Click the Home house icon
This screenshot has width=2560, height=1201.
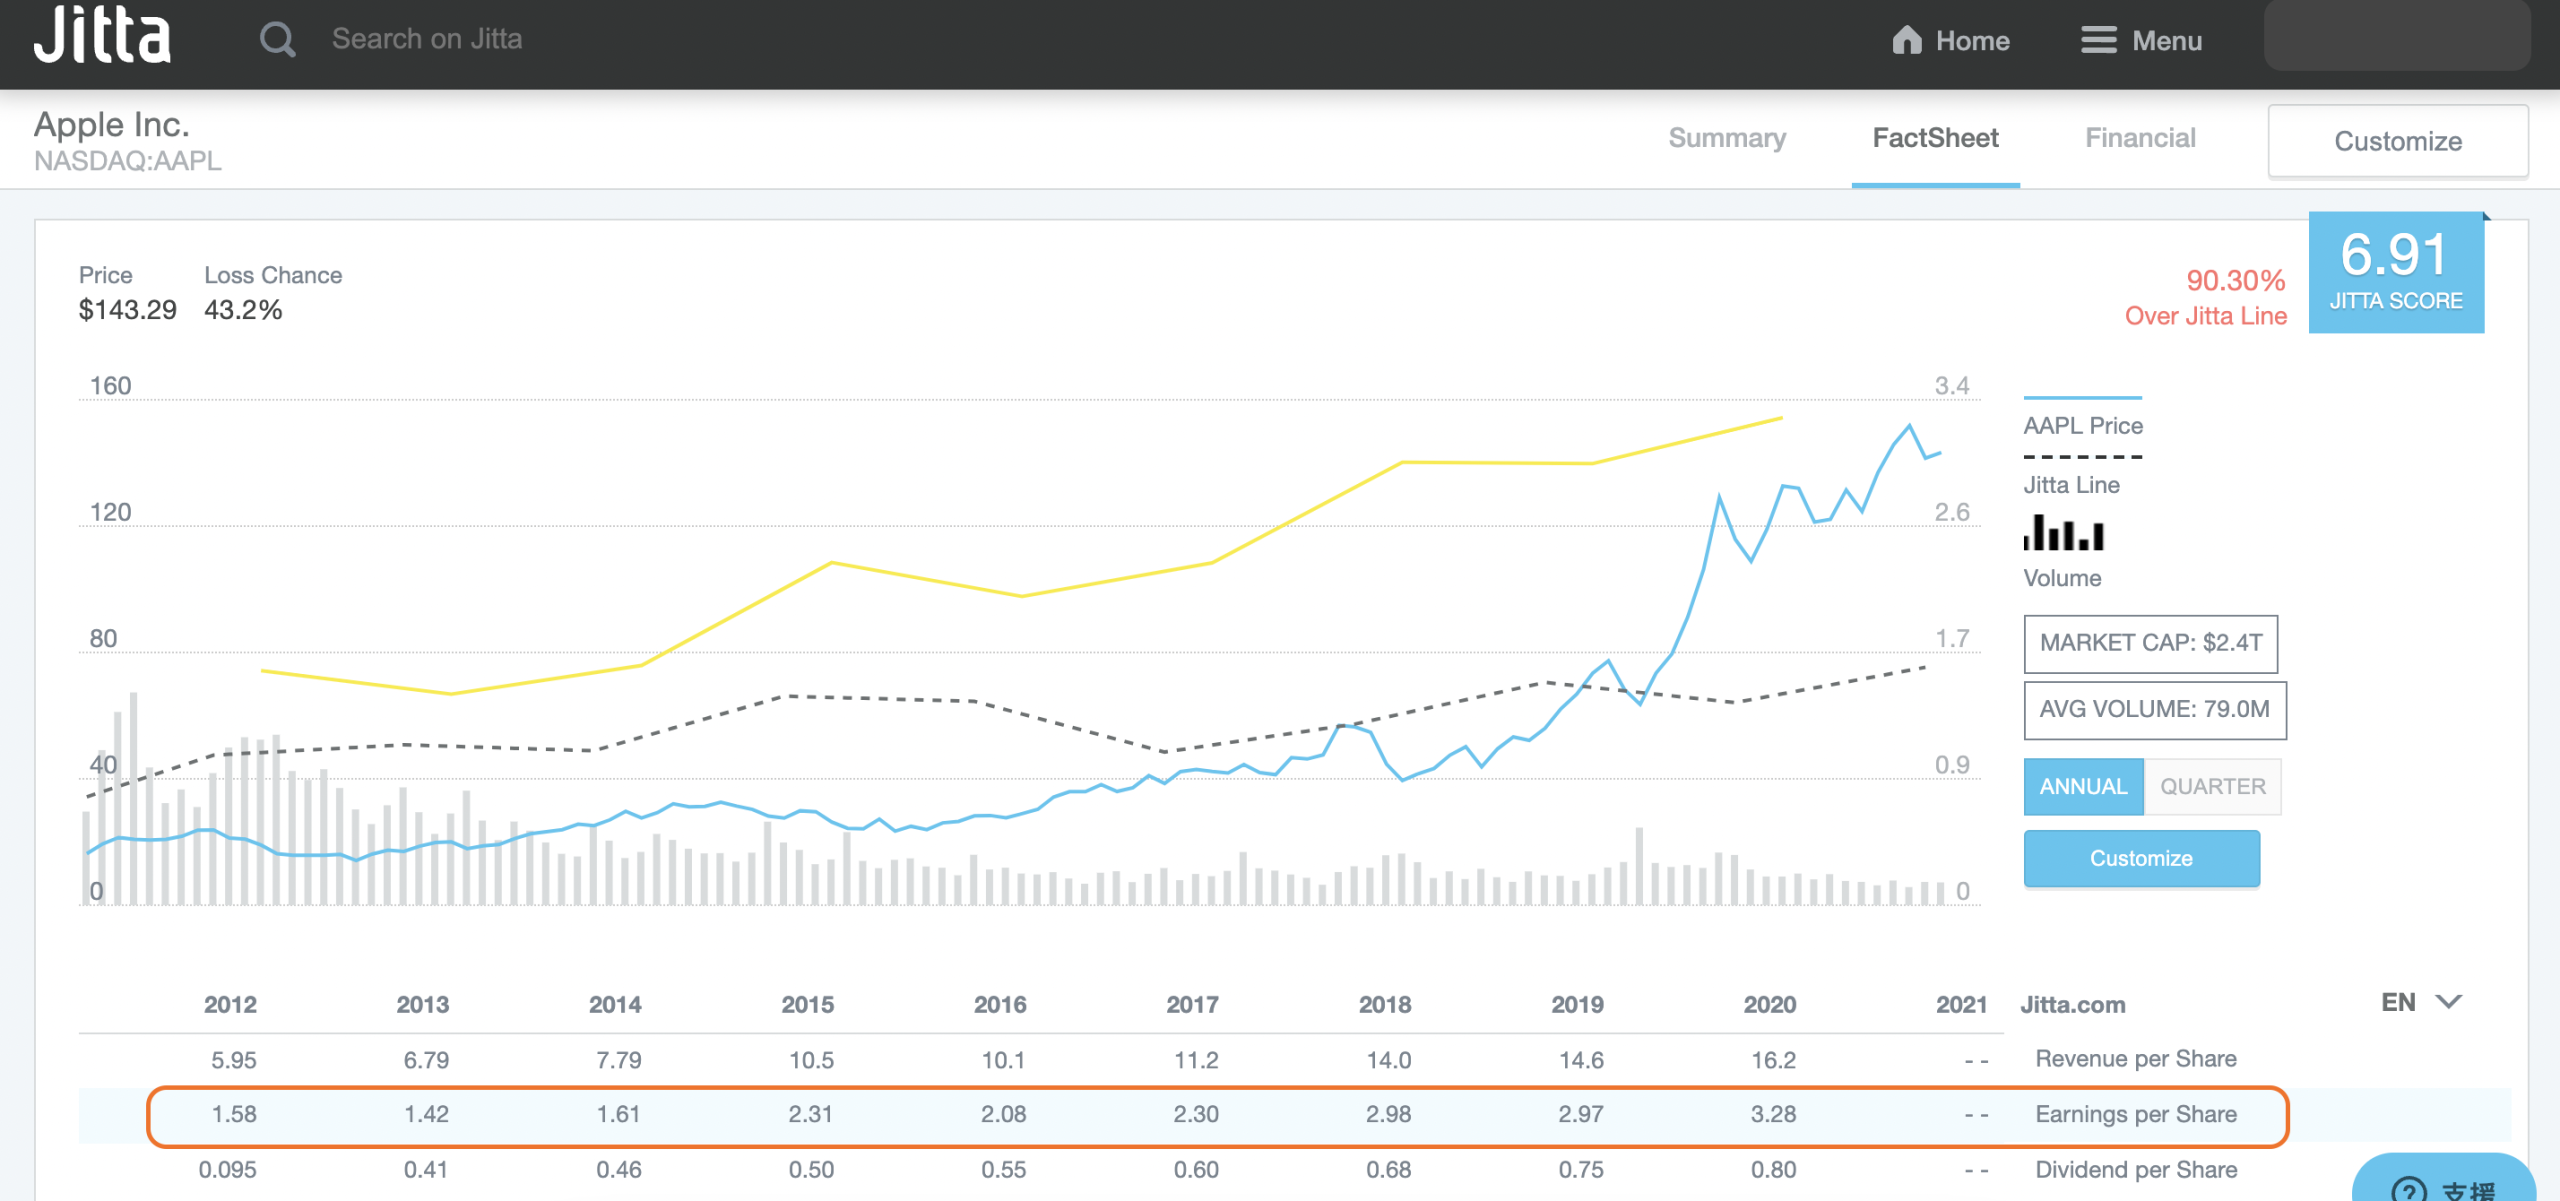point(1907,40)
